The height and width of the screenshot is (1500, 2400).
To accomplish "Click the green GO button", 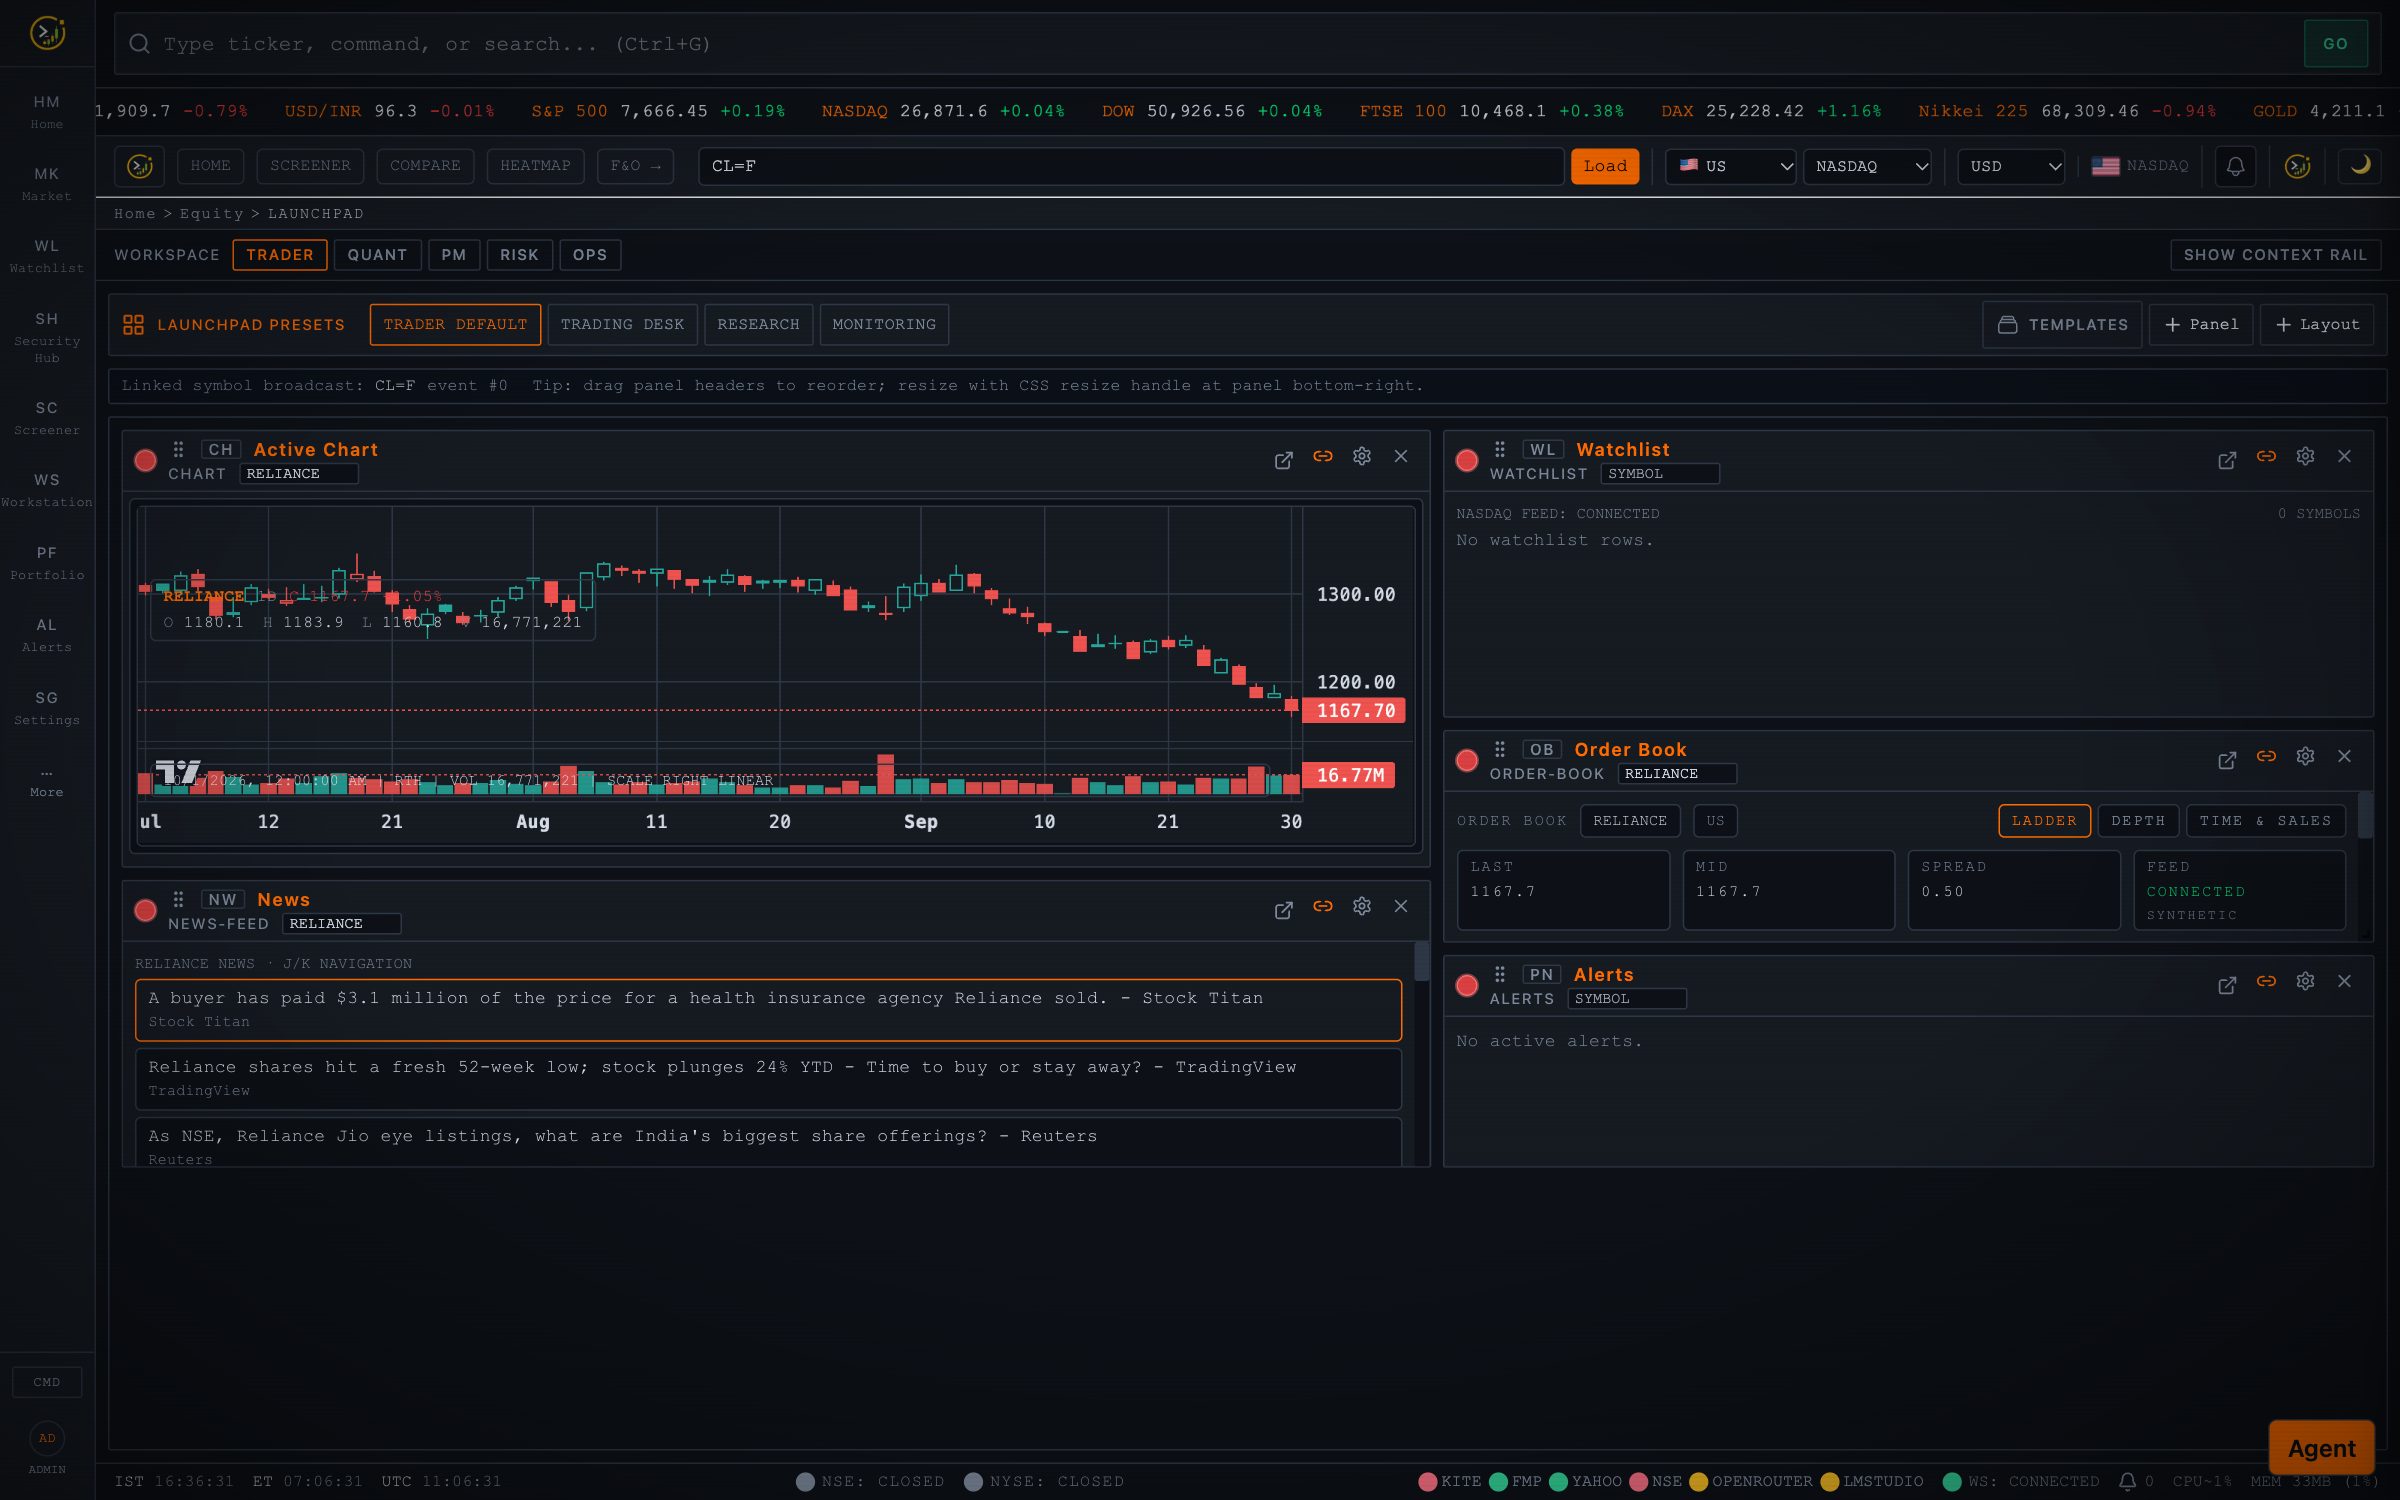I will coord(2335,44).
